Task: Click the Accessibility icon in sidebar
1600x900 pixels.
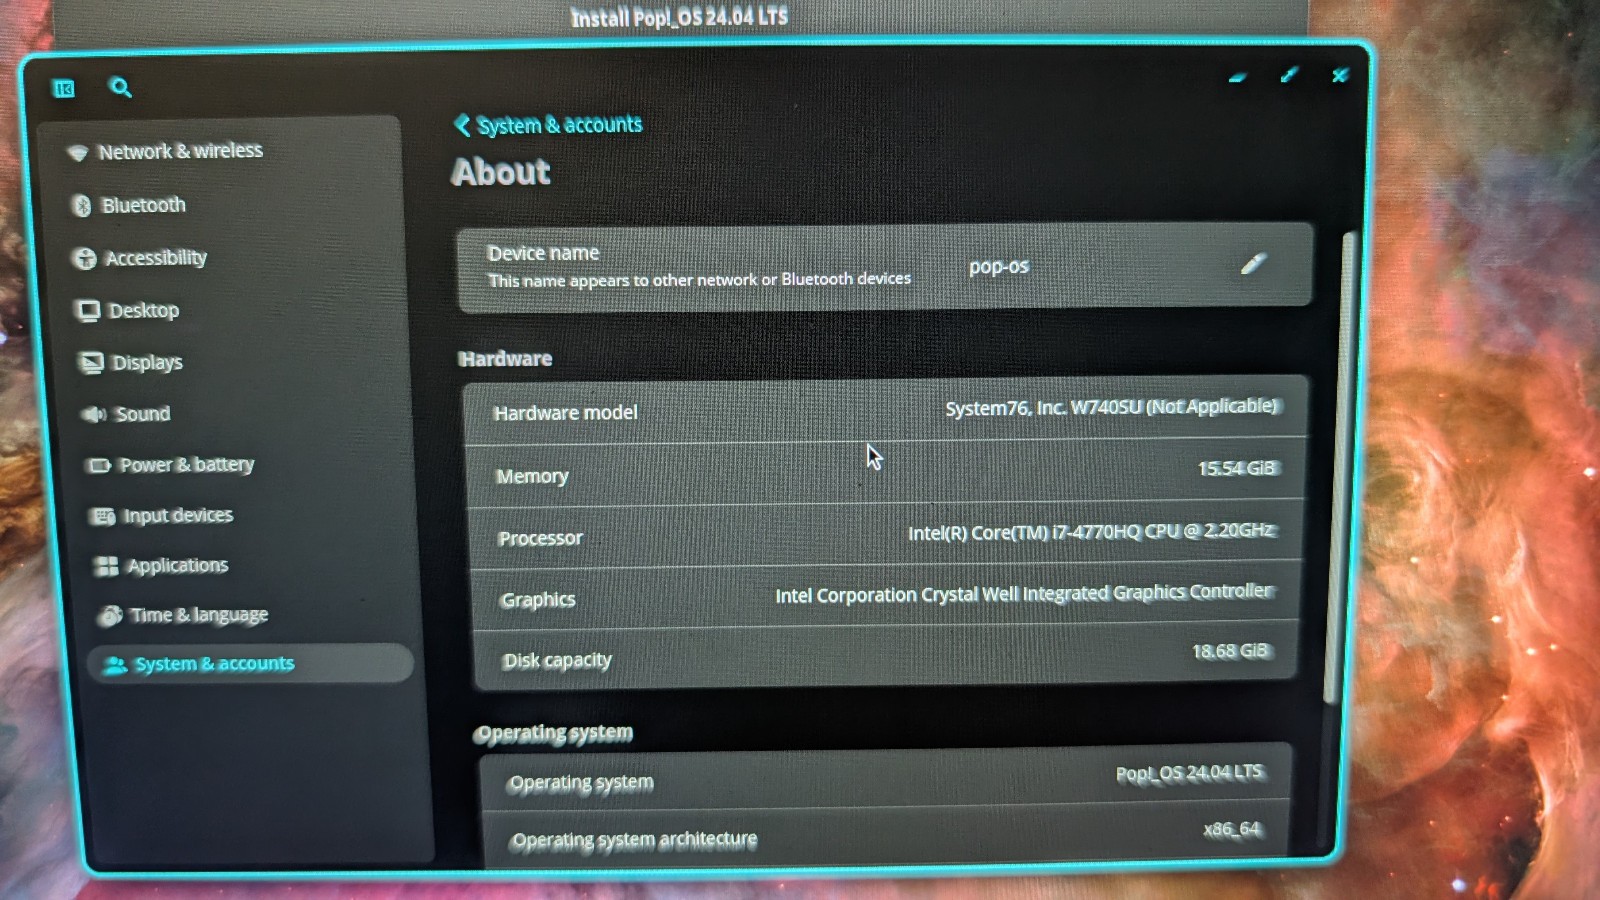Action: (85, 259)
